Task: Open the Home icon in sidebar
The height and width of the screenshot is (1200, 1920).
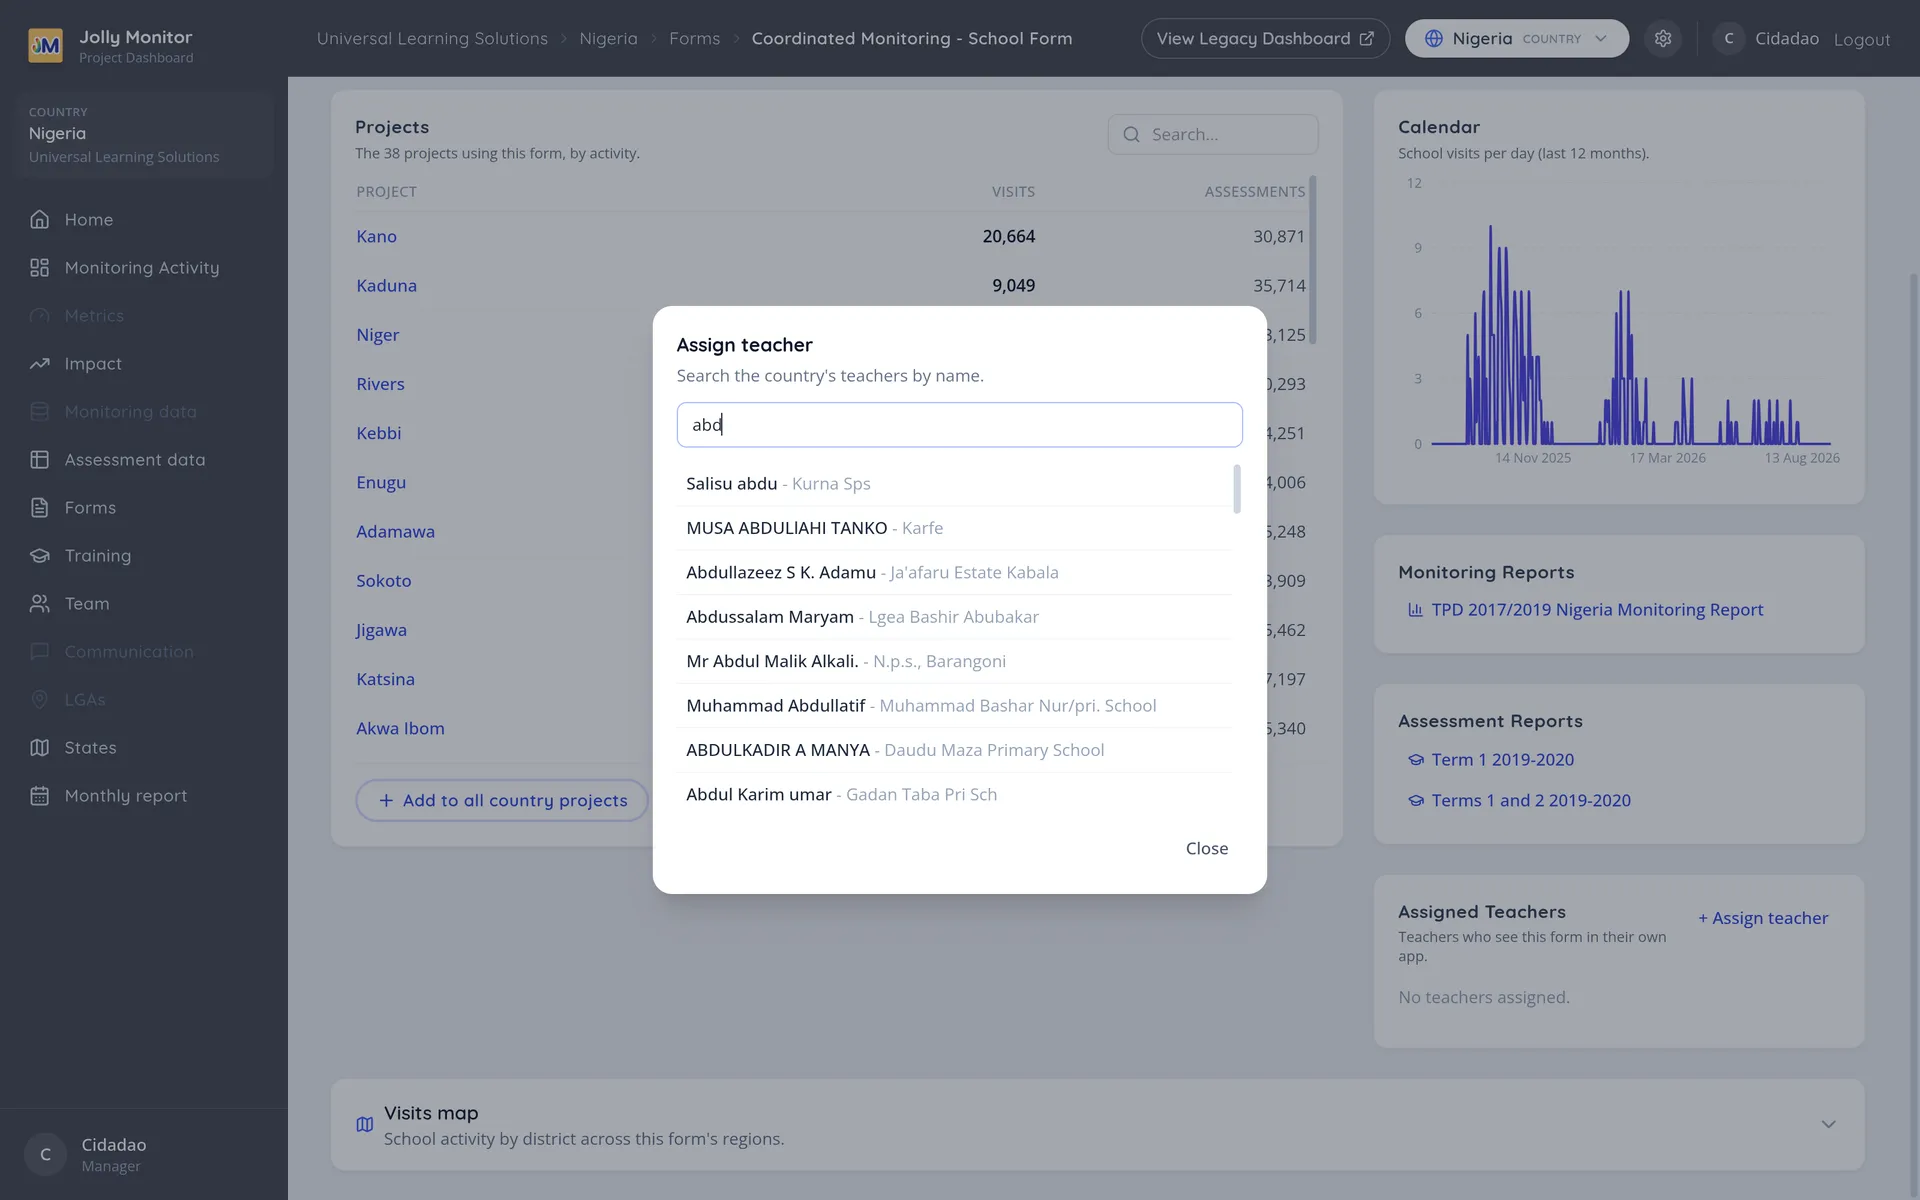Action: click(40, 220)
